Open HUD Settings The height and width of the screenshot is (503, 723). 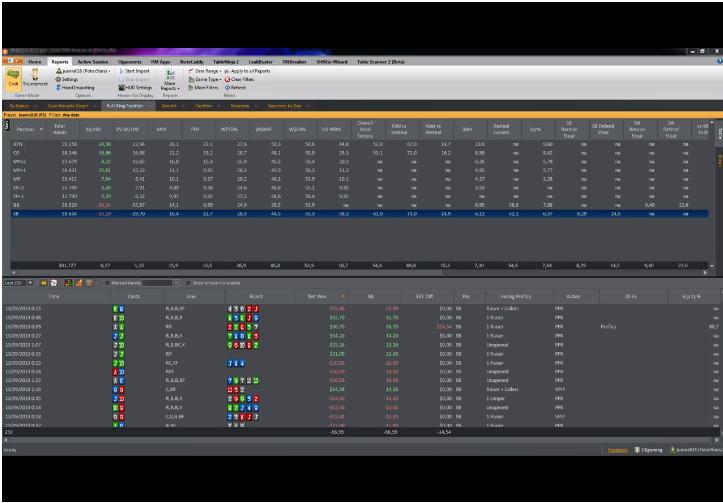[x=135, y=87]
